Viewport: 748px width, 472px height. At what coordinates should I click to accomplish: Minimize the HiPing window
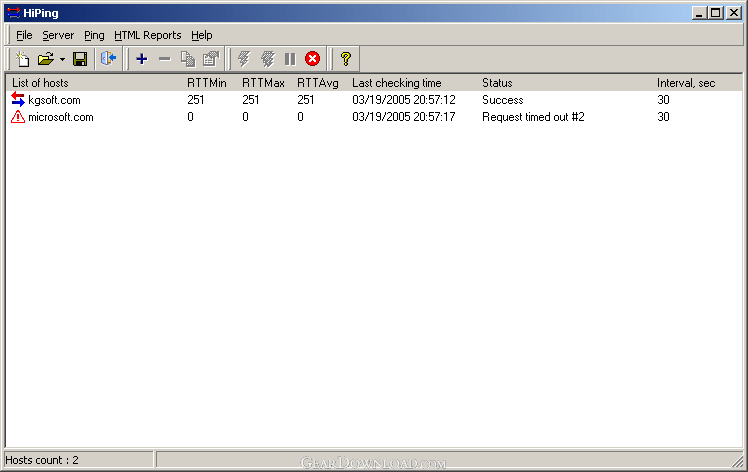coord(699,13)
